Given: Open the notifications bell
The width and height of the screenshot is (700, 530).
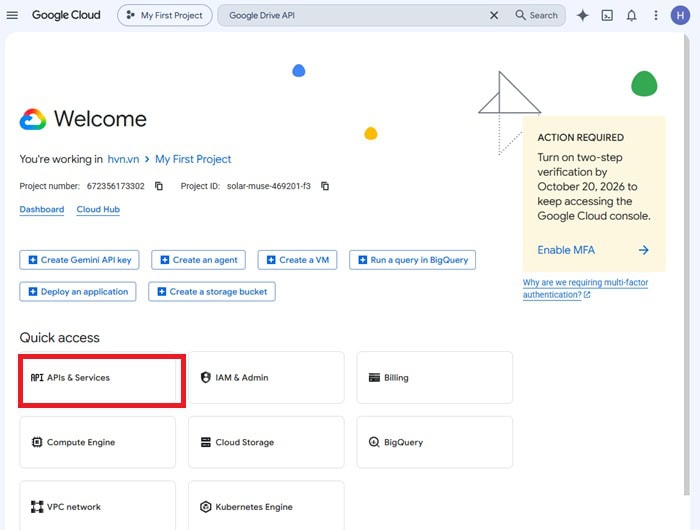Looking at the screenshot, I should 631,15.
